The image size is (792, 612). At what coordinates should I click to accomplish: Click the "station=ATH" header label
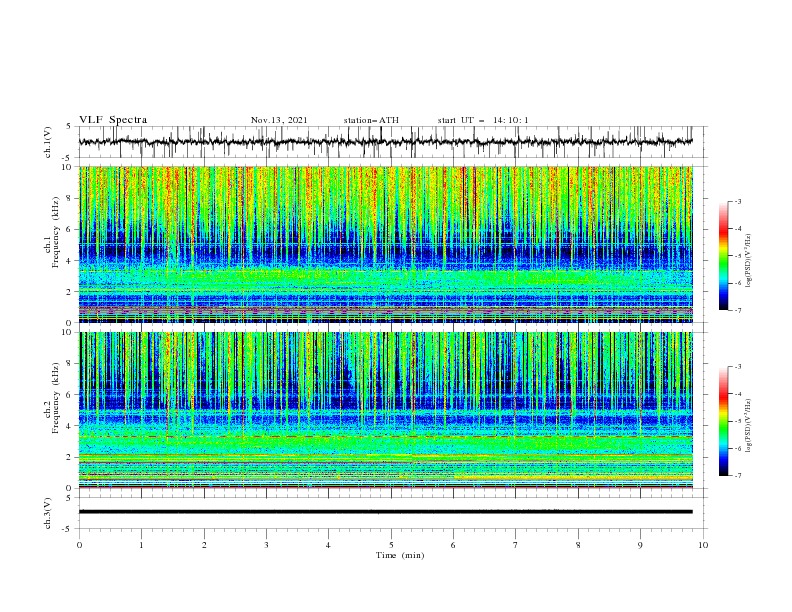371,120
